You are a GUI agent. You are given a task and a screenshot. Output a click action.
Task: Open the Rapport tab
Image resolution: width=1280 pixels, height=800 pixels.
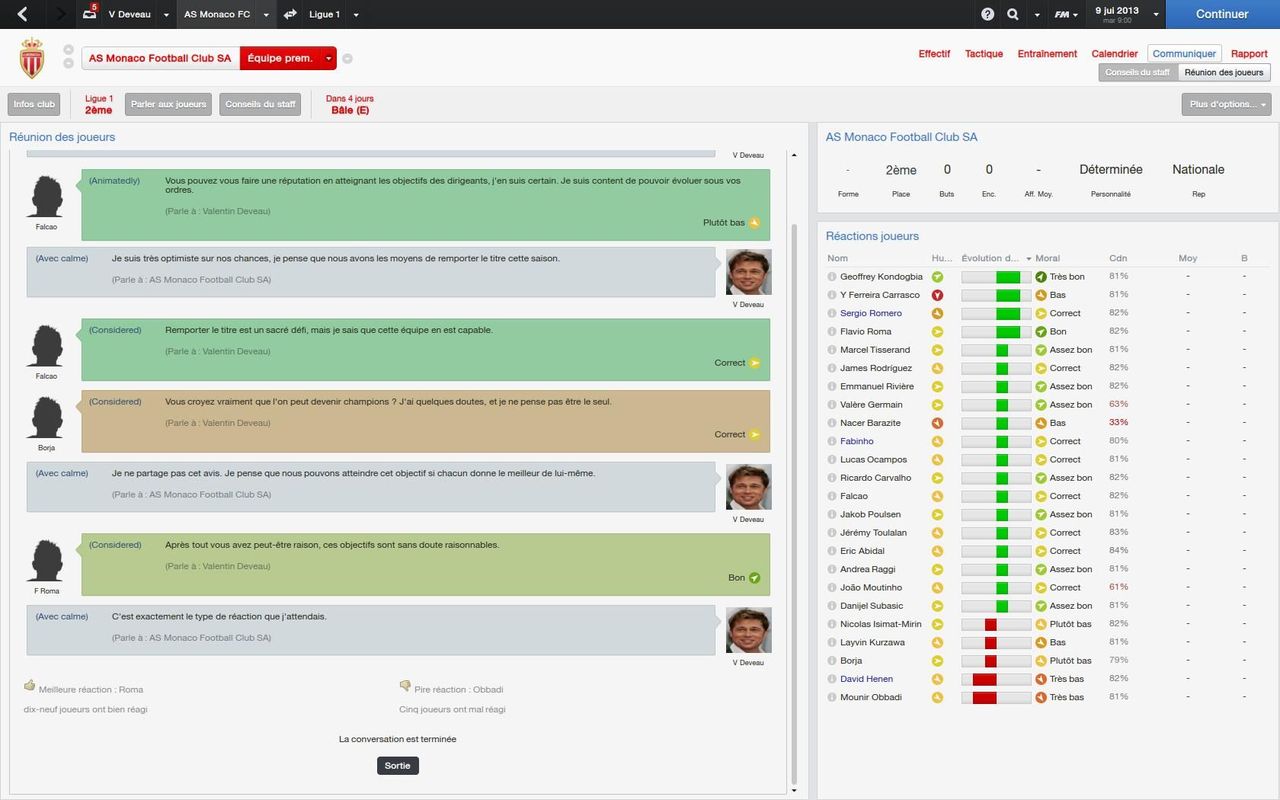tap(1249, 54)
